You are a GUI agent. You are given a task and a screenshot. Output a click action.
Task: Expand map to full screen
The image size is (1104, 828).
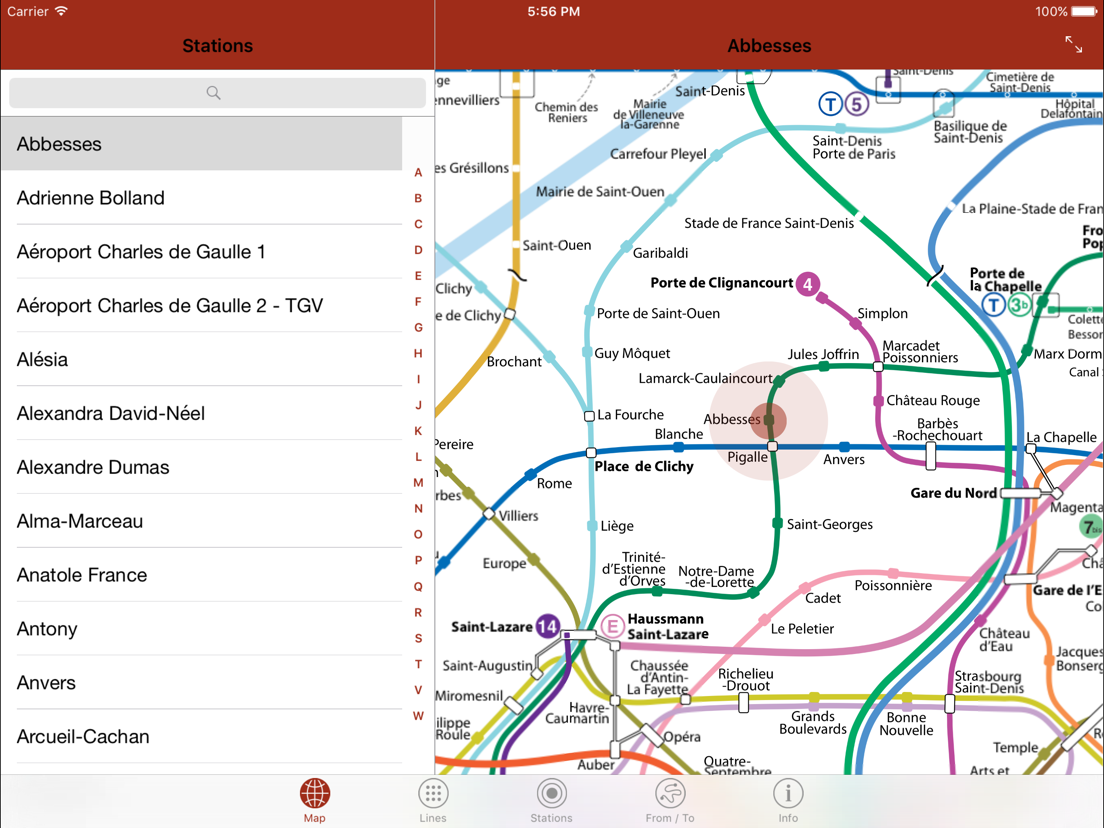point(1074,44)
